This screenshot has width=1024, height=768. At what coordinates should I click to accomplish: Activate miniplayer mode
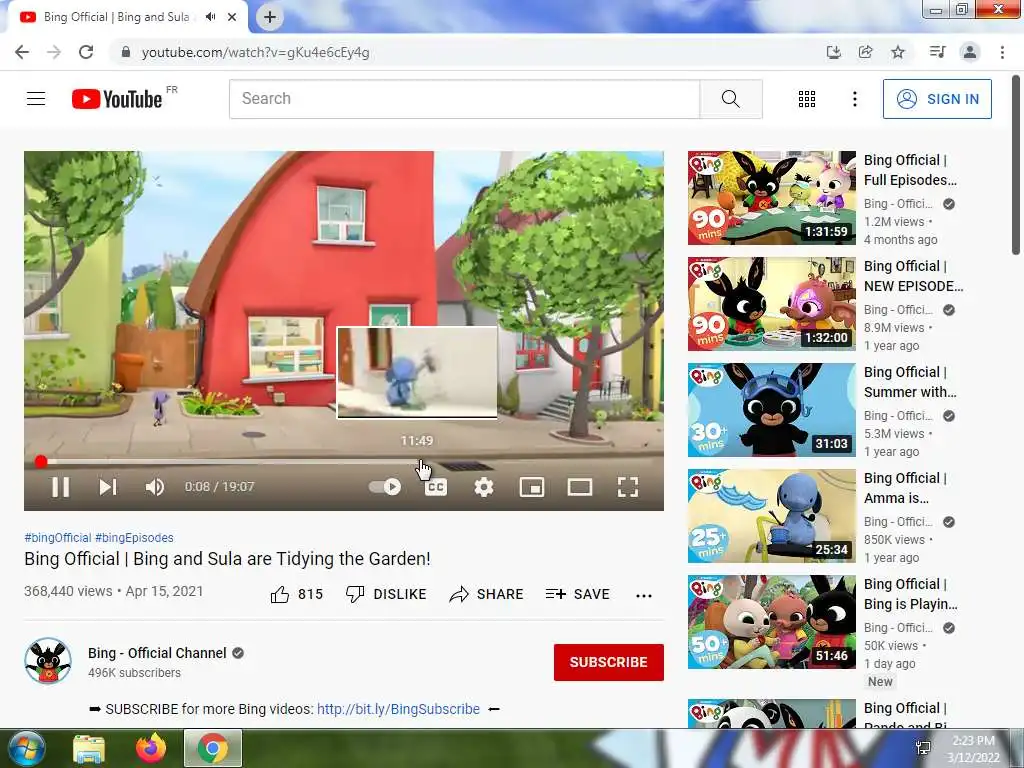(532, 487)
